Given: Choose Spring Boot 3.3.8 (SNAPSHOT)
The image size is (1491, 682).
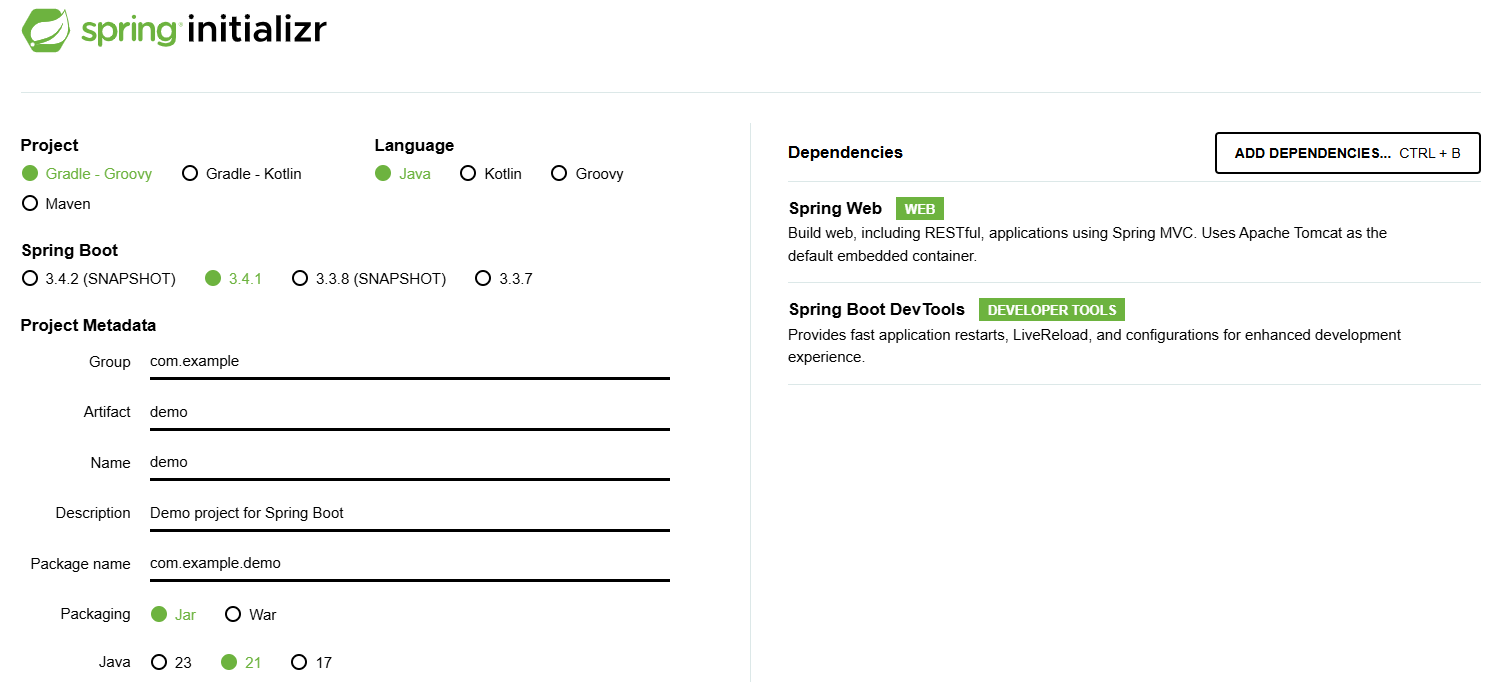Looking at the screenshot, I should point(369,279).
